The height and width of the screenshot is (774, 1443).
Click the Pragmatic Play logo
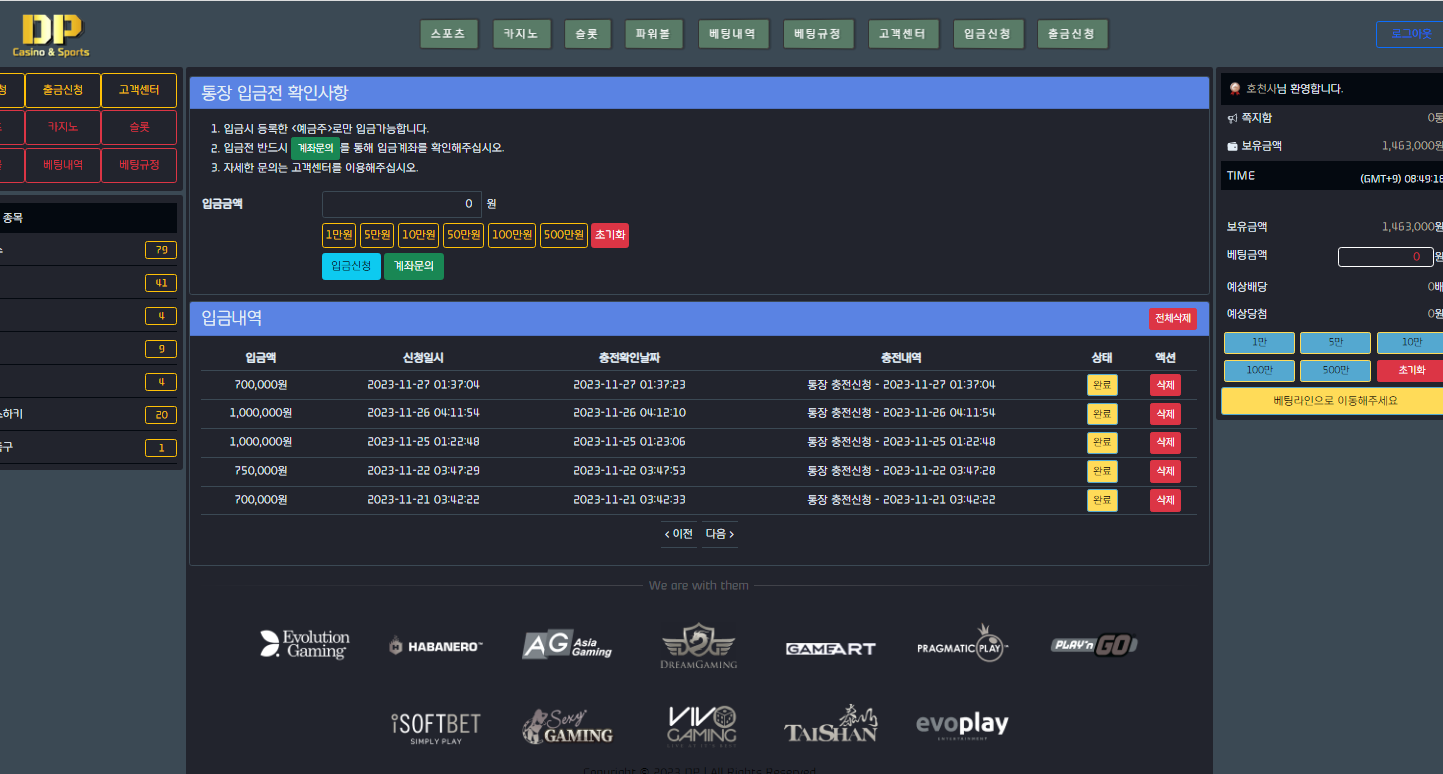click(962, 642)
